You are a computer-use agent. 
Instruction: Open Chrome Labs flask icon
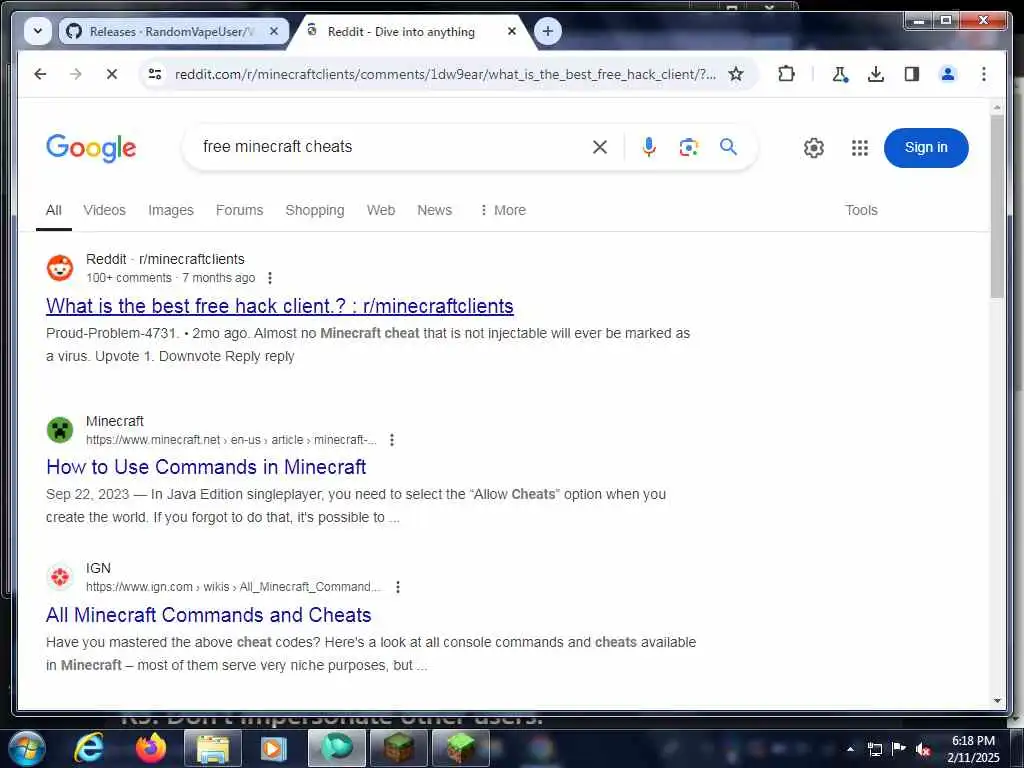pyautogui.click(x=840, y=74)
